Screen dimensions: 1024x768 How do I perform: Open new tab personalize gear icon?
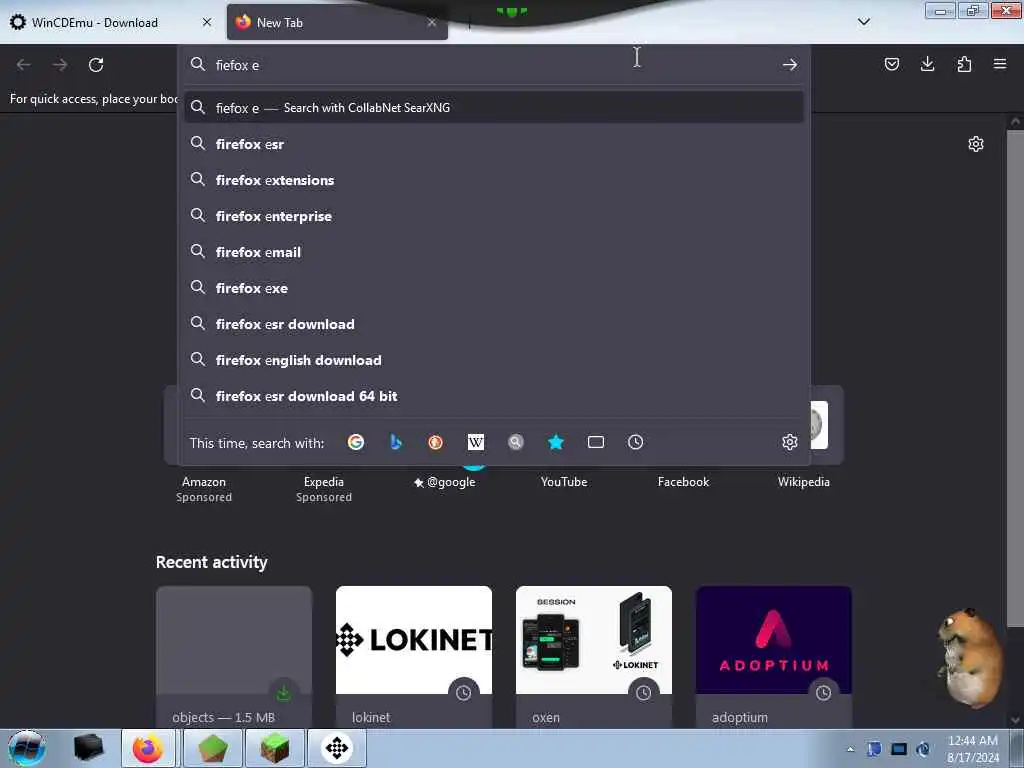coord(976,144)
